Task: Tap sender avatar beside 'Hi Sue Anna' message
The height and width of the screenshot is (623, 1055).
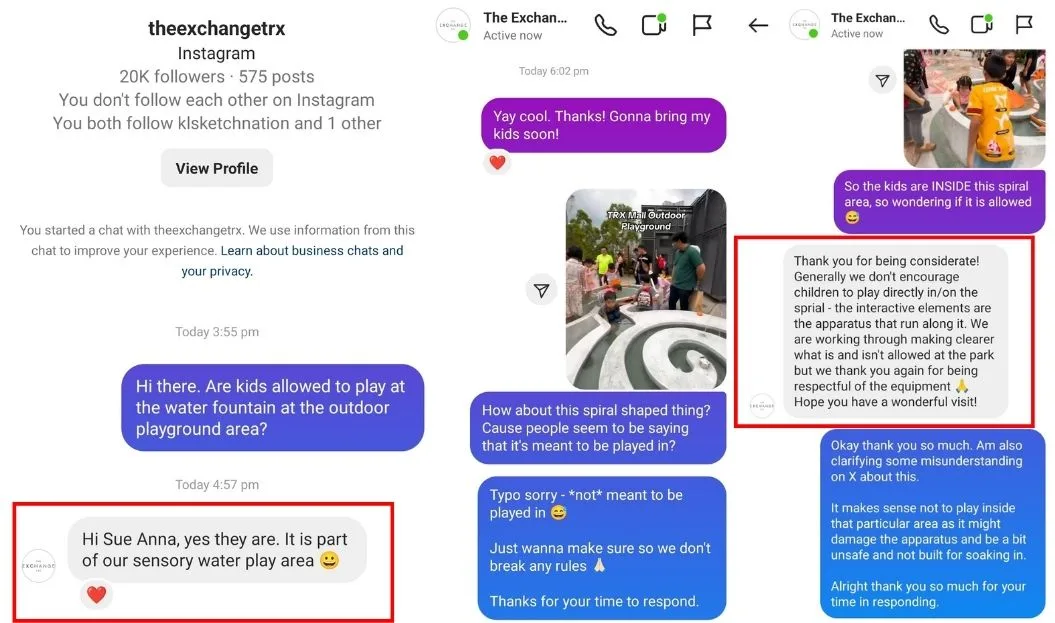Action: coord(39,566)
